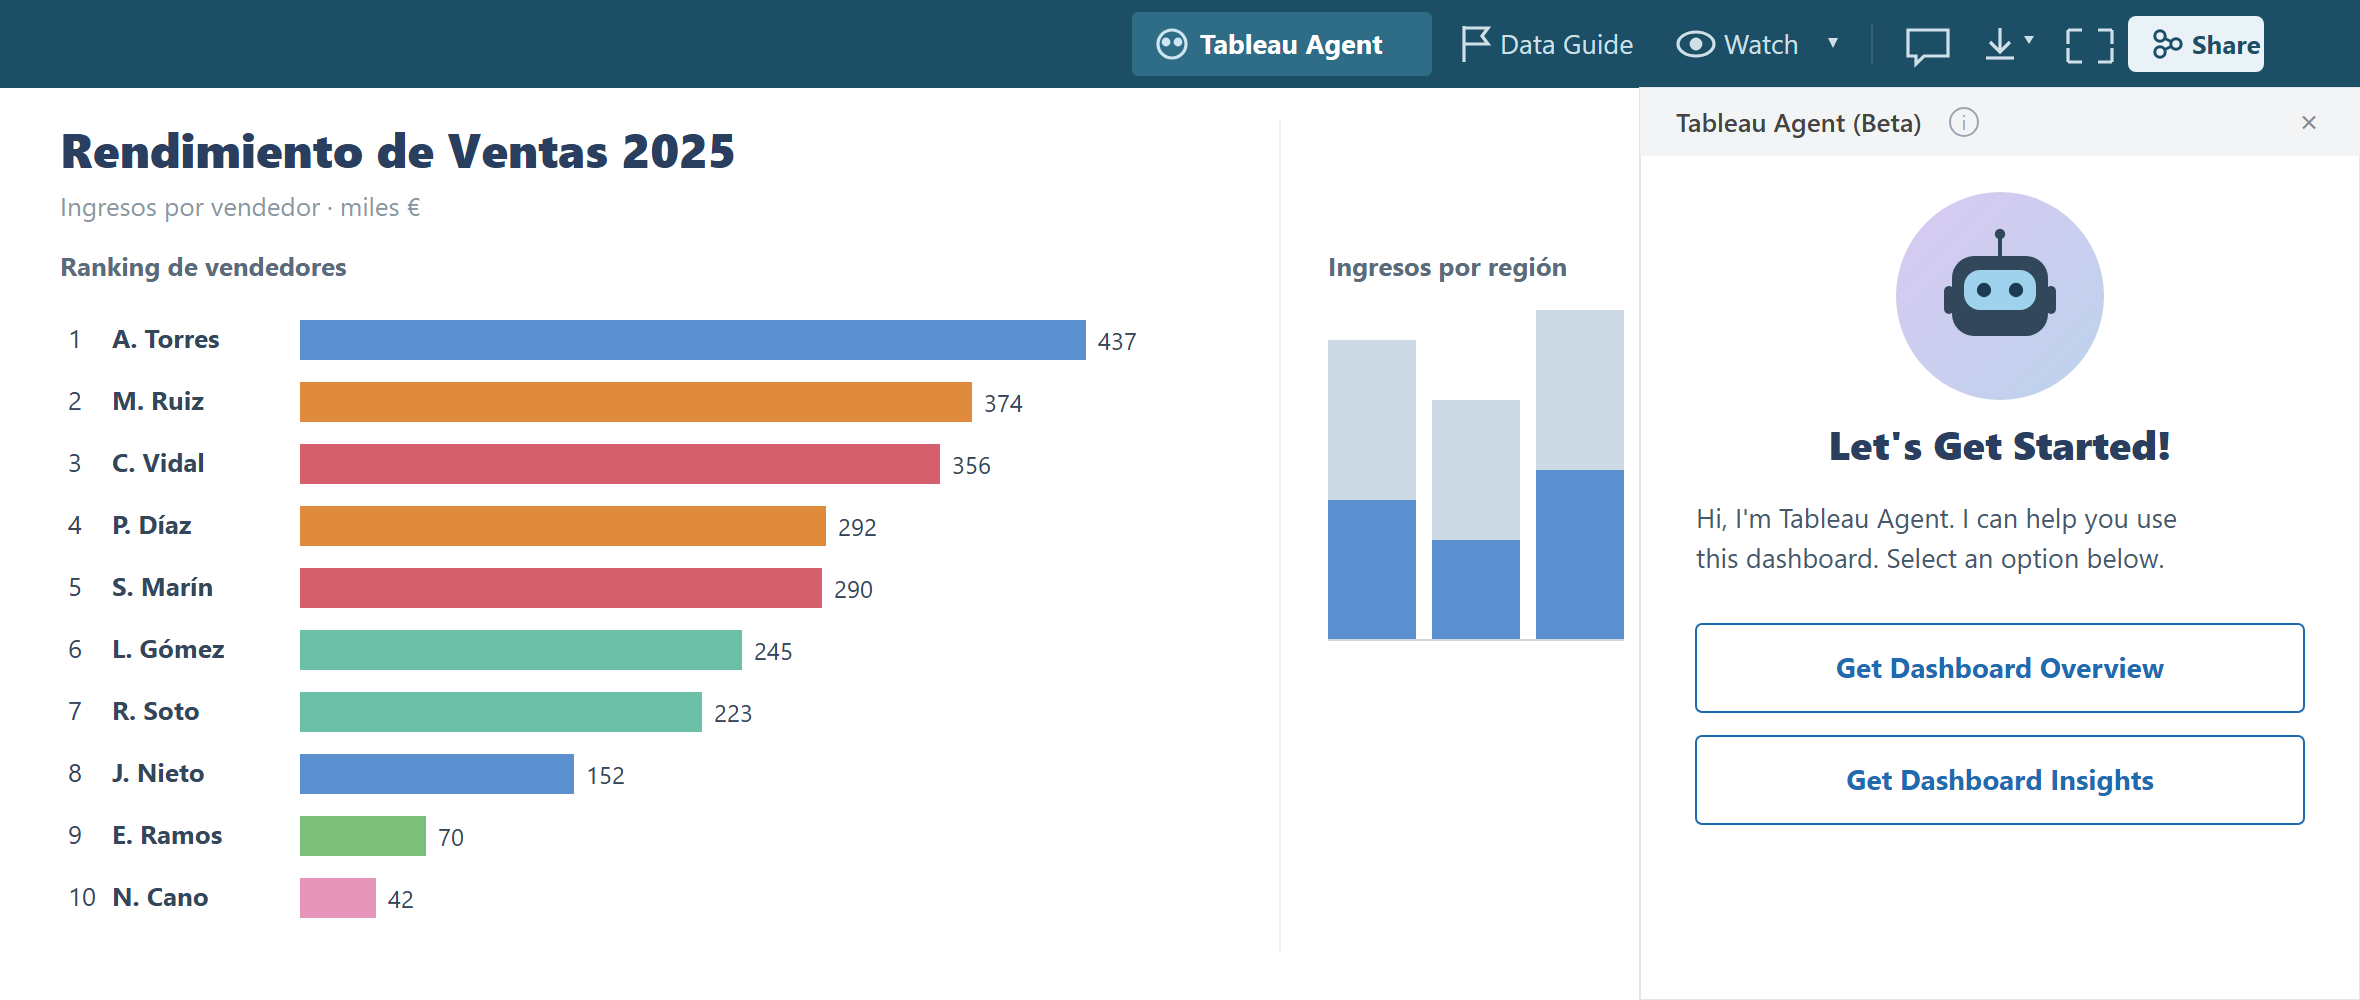Click the name J. Nieto
The image size is (2360, 1000).
click(x=158, y=774)
